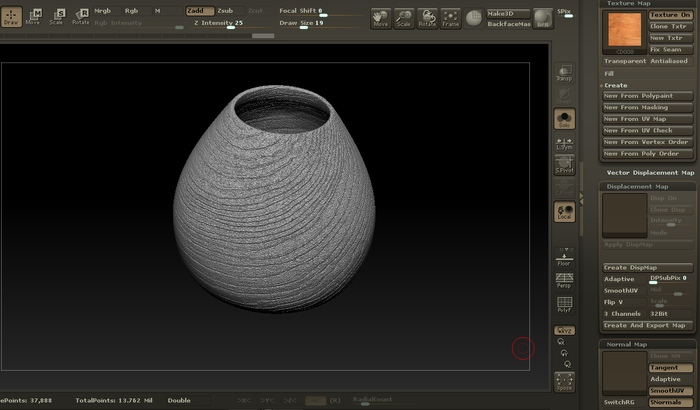
Task: Toggle the Local transformations icon
Action: (x=564, y=211)
